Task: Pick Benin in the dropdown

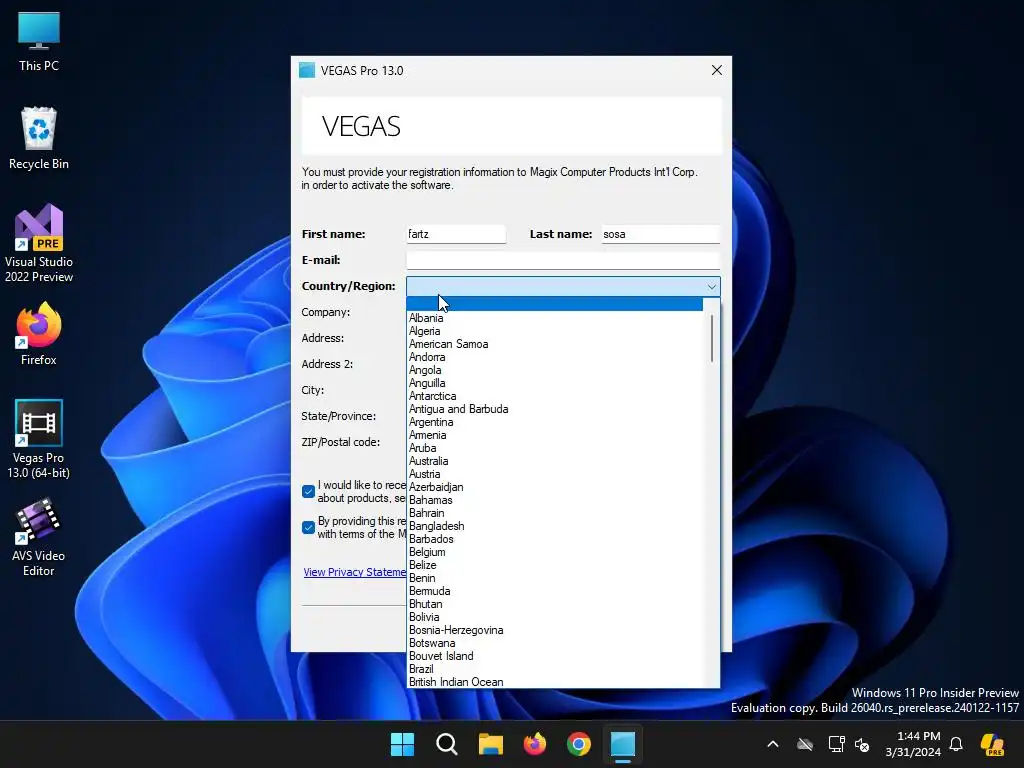Action: coord(554,579)
